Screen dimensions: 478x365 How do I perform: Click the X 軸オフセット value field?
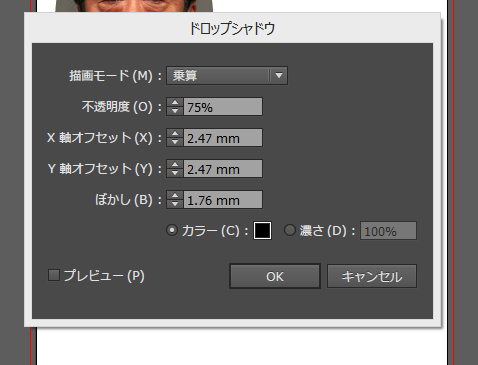223,138
